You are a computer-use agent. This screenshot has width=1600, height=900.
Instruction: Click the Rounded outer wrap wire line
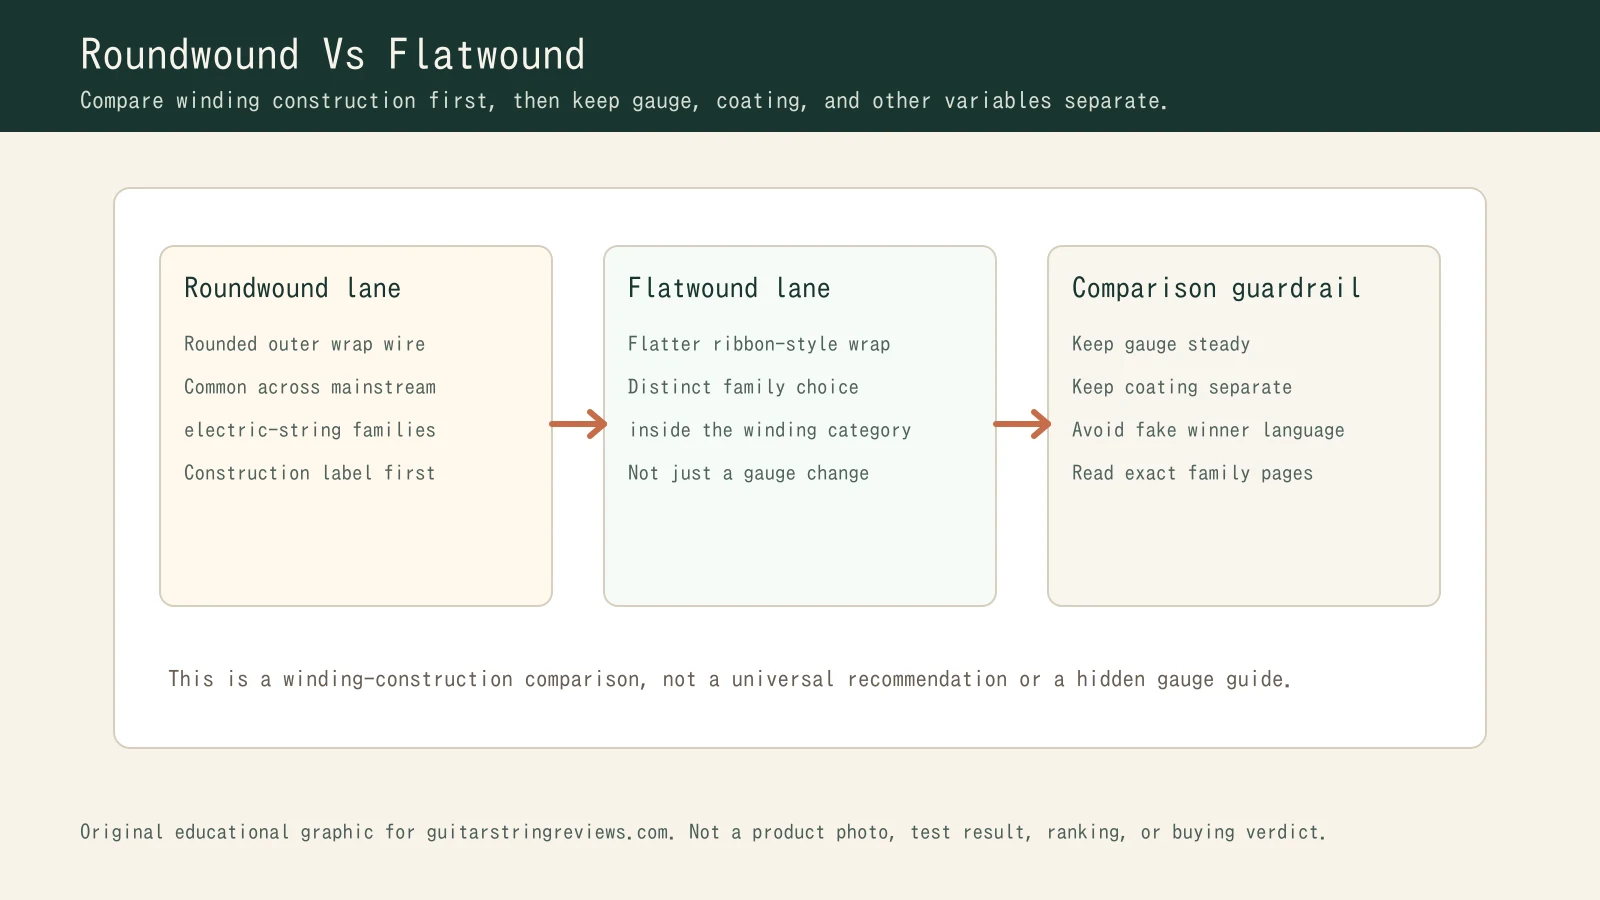click(x=304, y=344)
